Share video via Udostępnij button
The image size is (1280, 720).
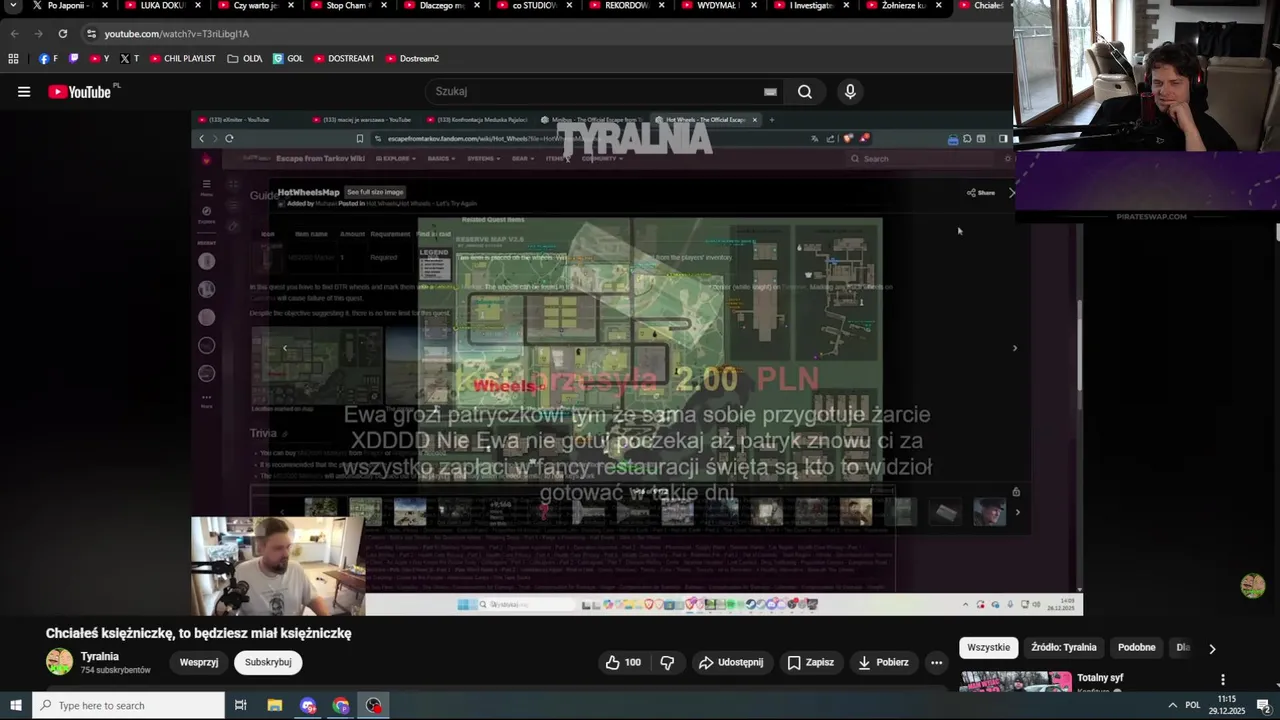click(731, 662)
